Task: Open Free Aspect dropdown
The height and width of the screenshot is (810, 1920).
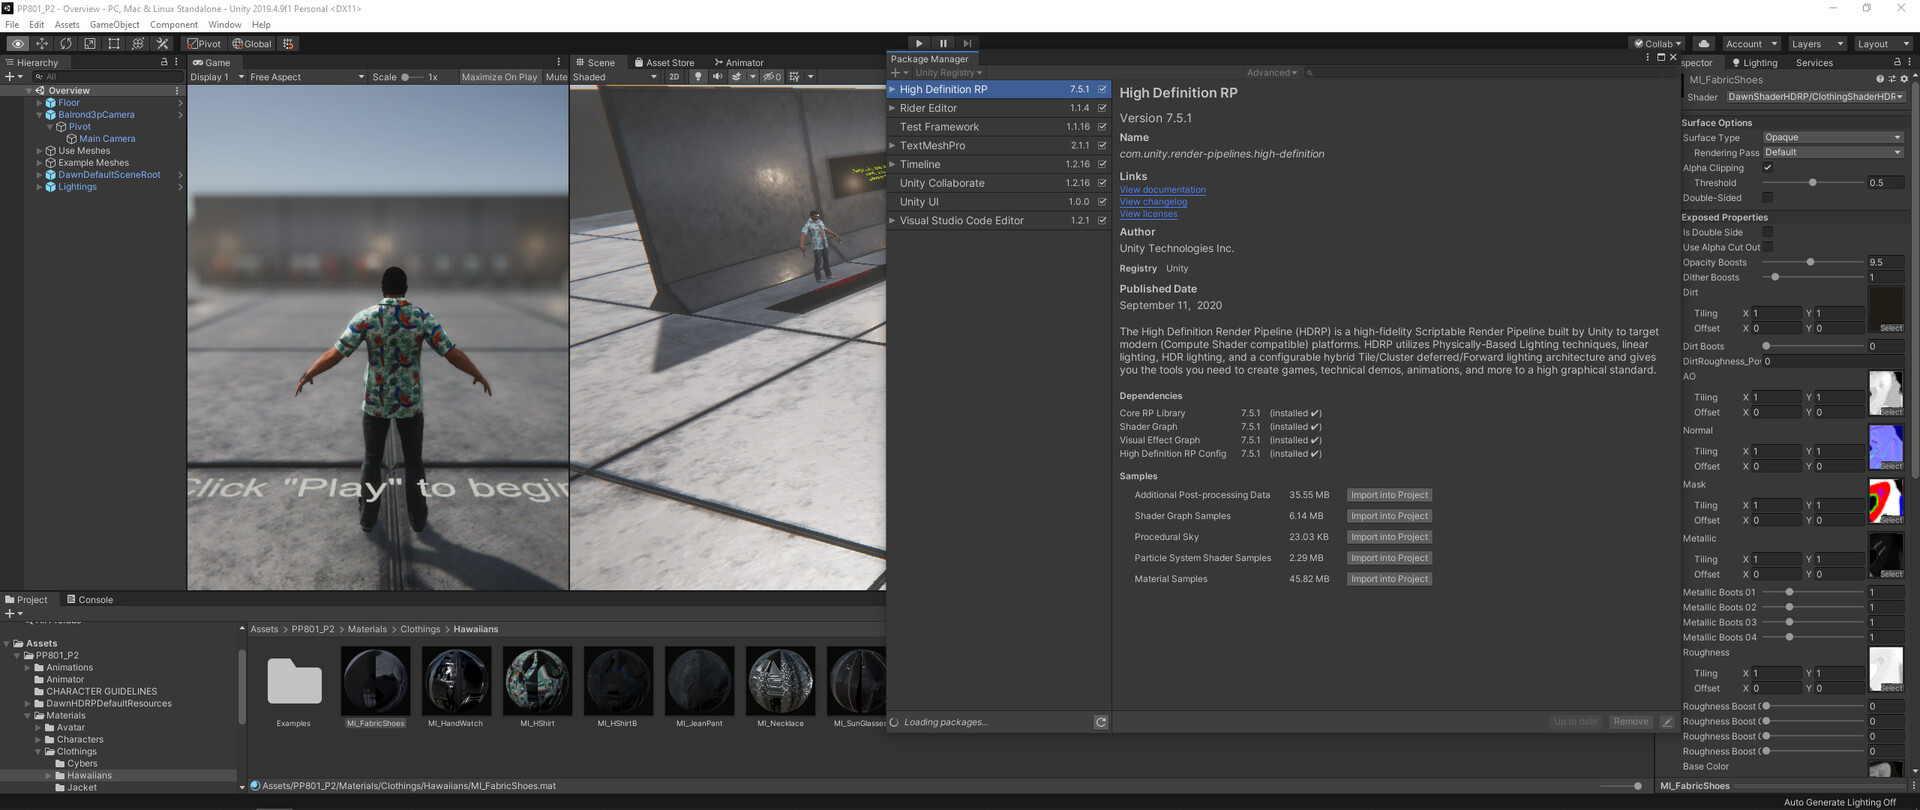Action: [x=307, y=77]
